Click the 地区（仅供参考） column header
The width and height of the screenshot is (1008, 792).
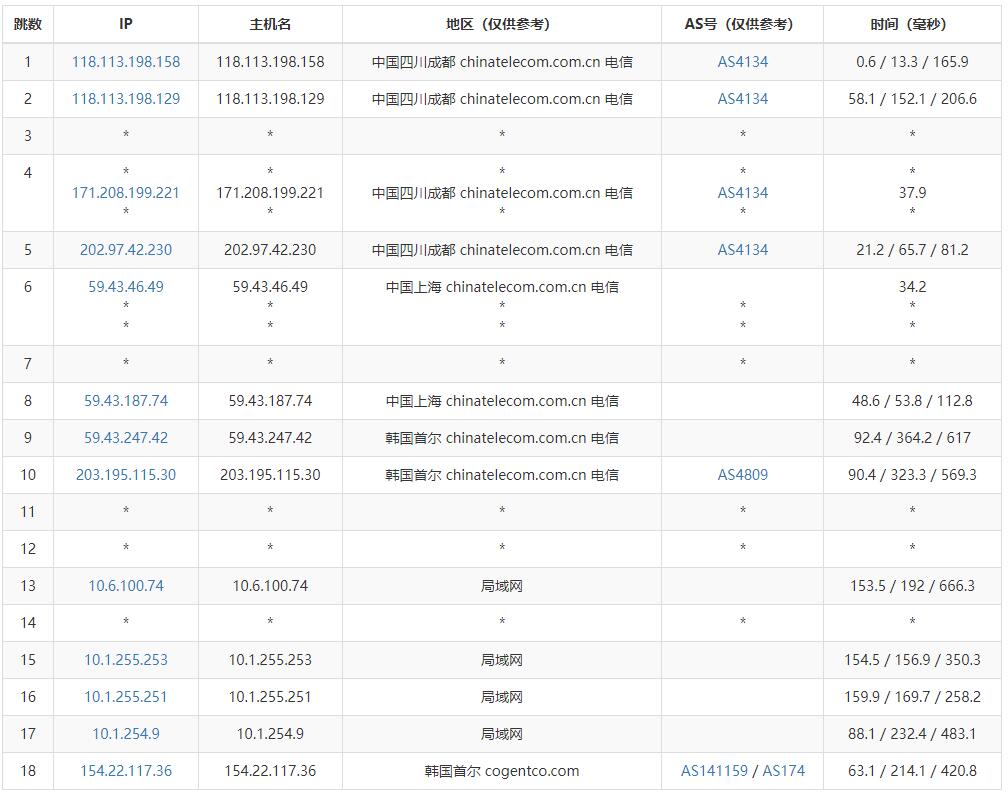(501, 24)
